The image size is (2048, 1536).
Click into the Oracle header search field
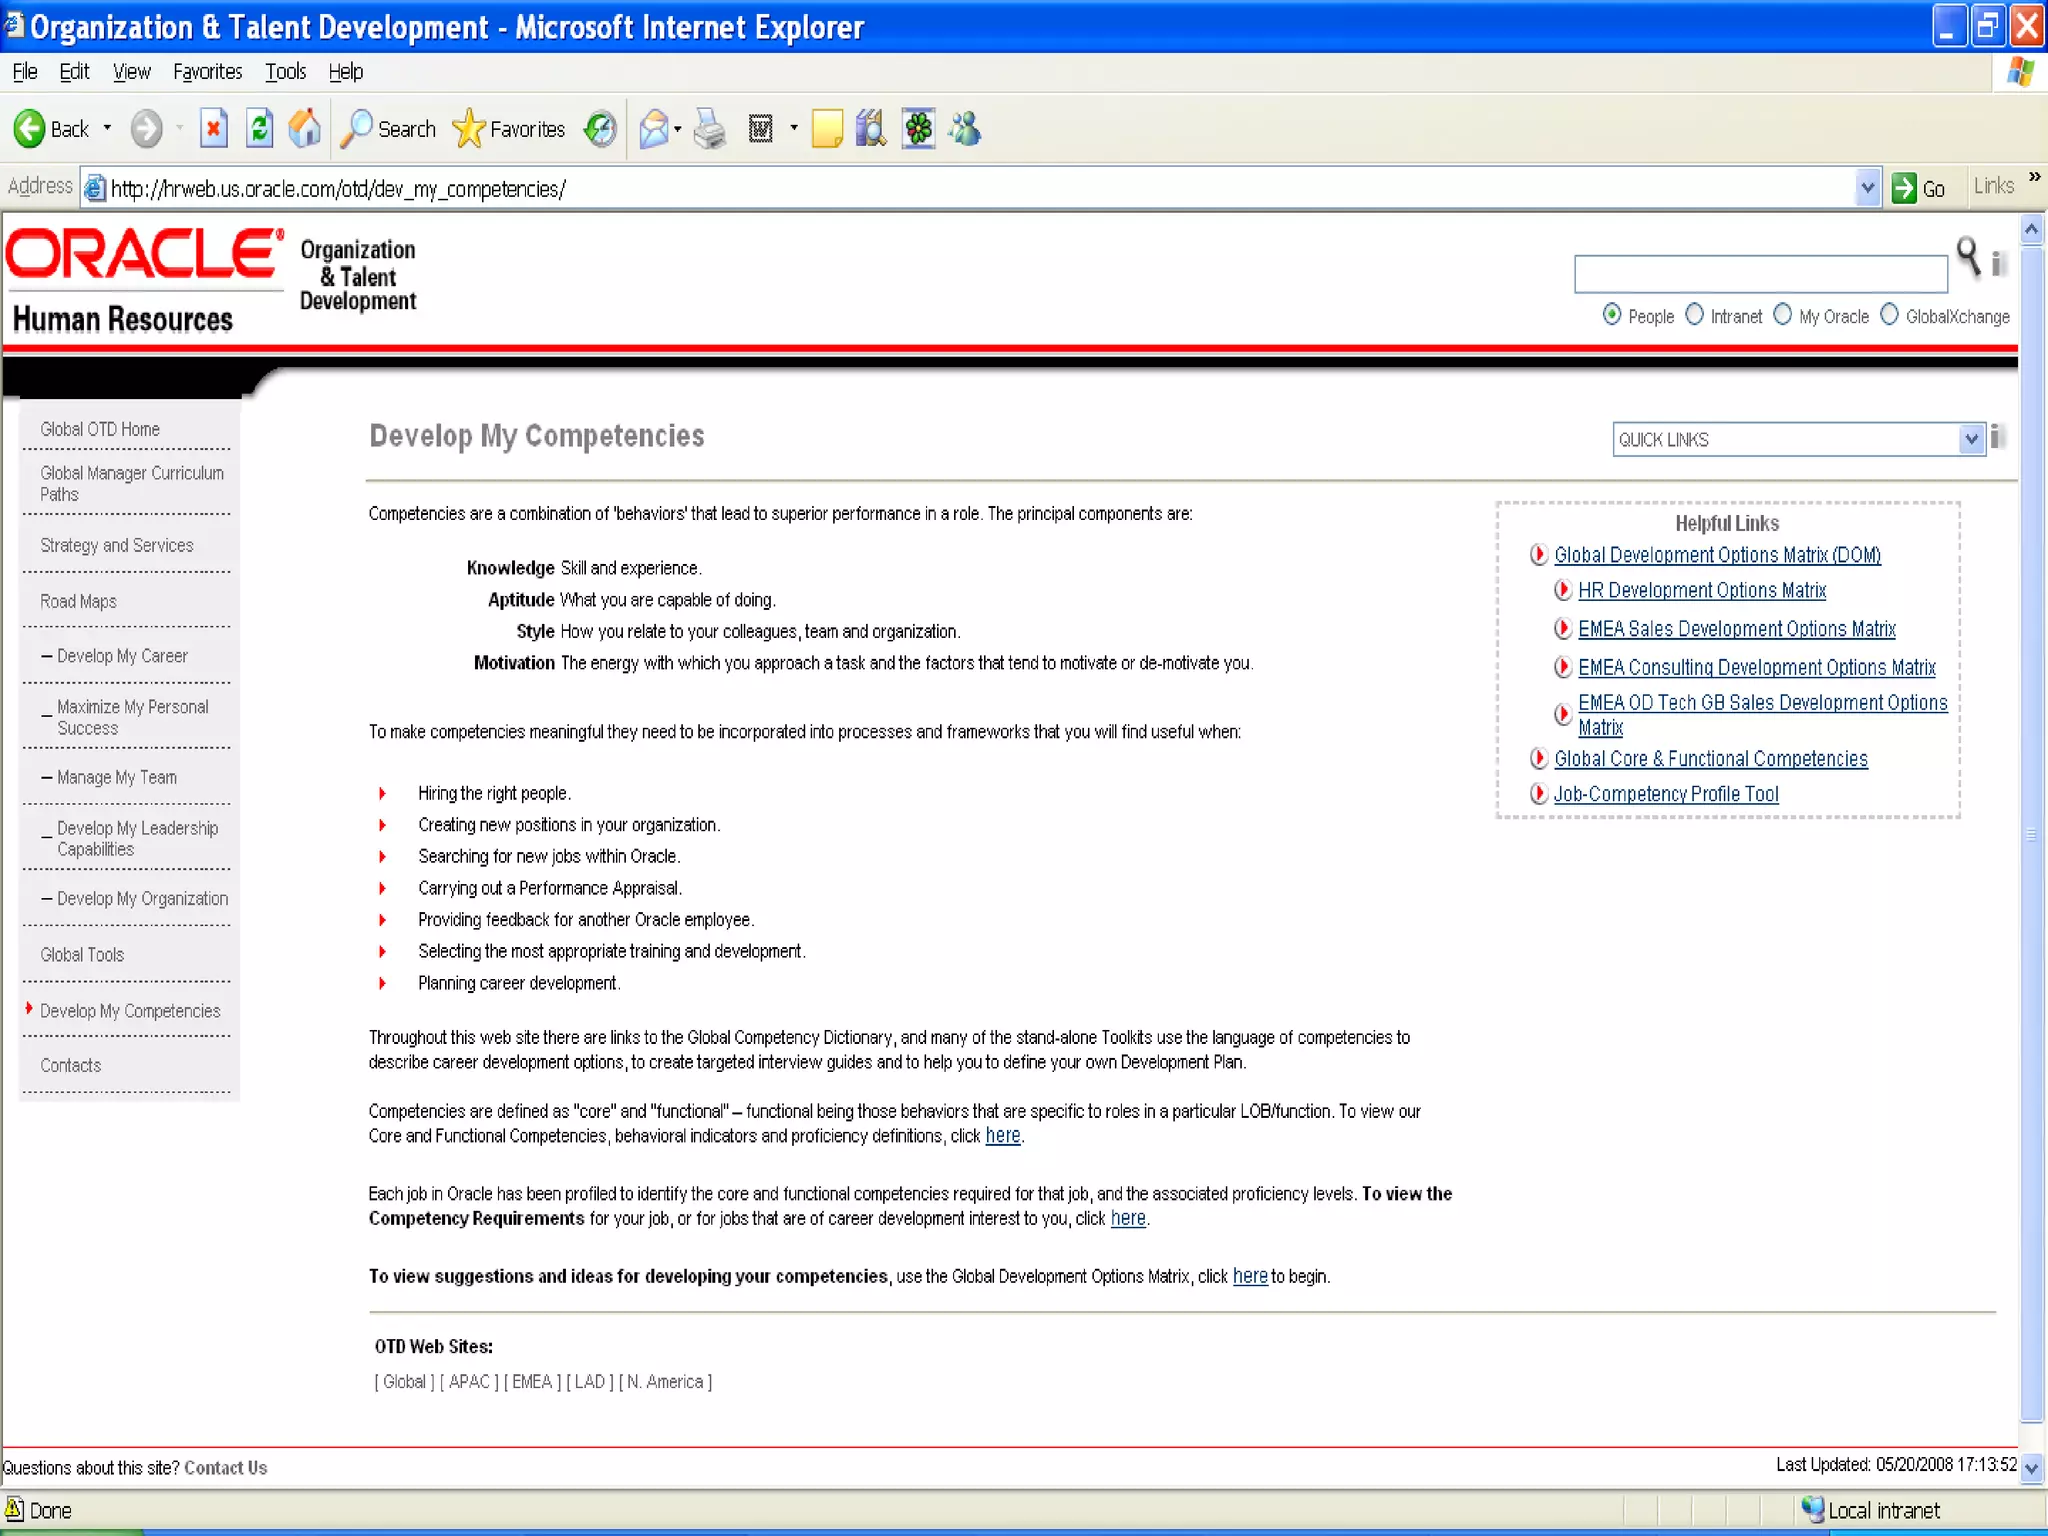(1760, 274)
